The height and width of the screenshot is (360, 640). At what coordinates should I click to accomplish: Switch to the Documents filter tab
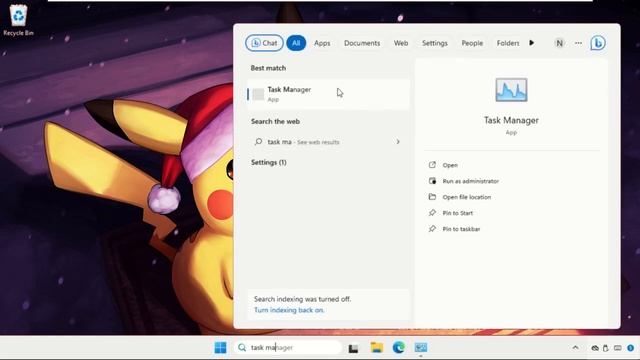362,43
